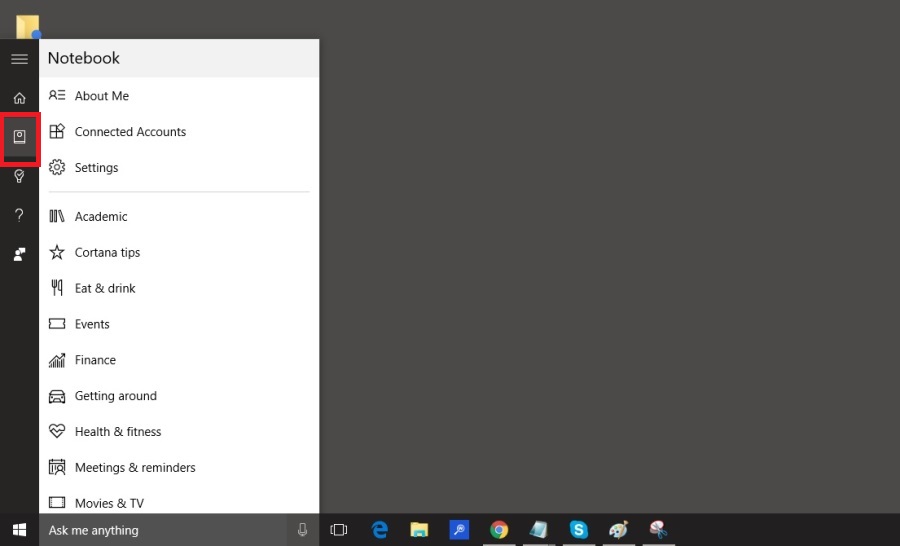Select the Finance category
The image size is (900, 546).
coord(179,360)
